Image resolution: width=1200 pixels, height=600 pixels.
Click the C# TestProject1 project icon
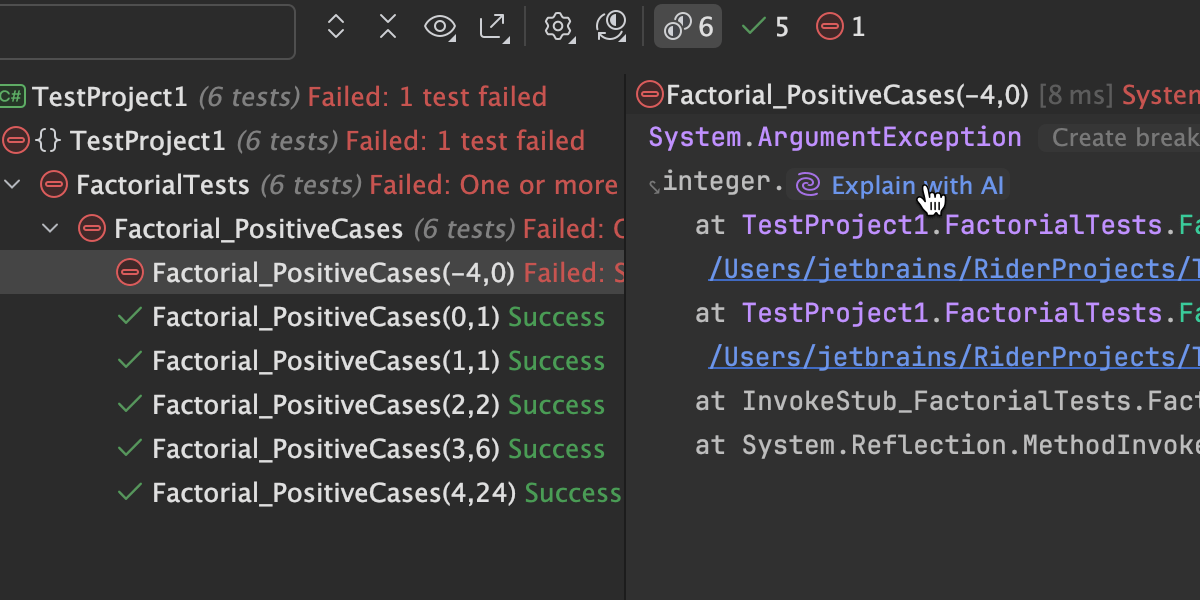pos(12,97)
